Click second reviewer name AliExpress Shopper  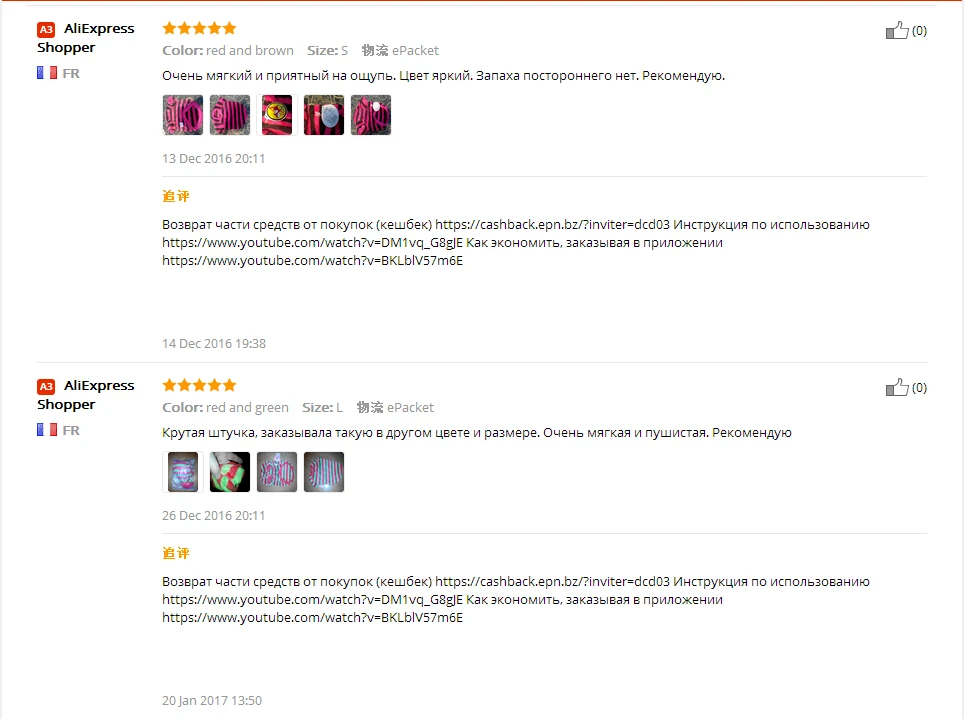click(85, 395)
